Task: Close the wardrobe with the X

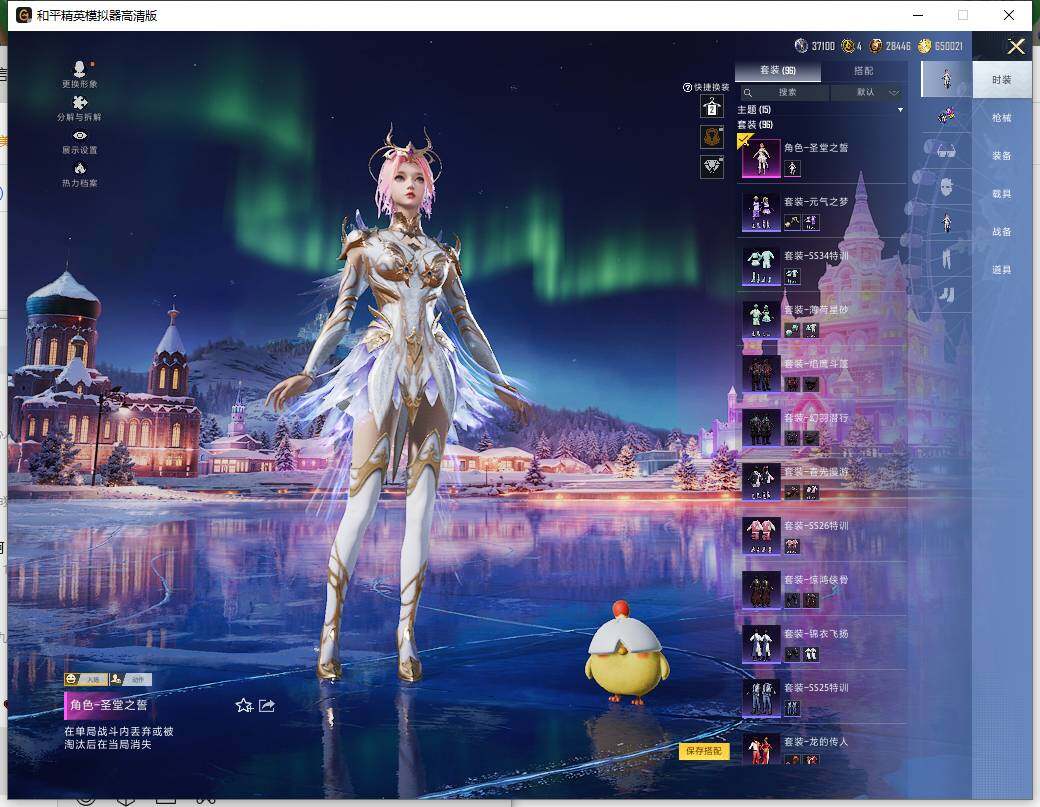Action: (x=1015, y=46)
